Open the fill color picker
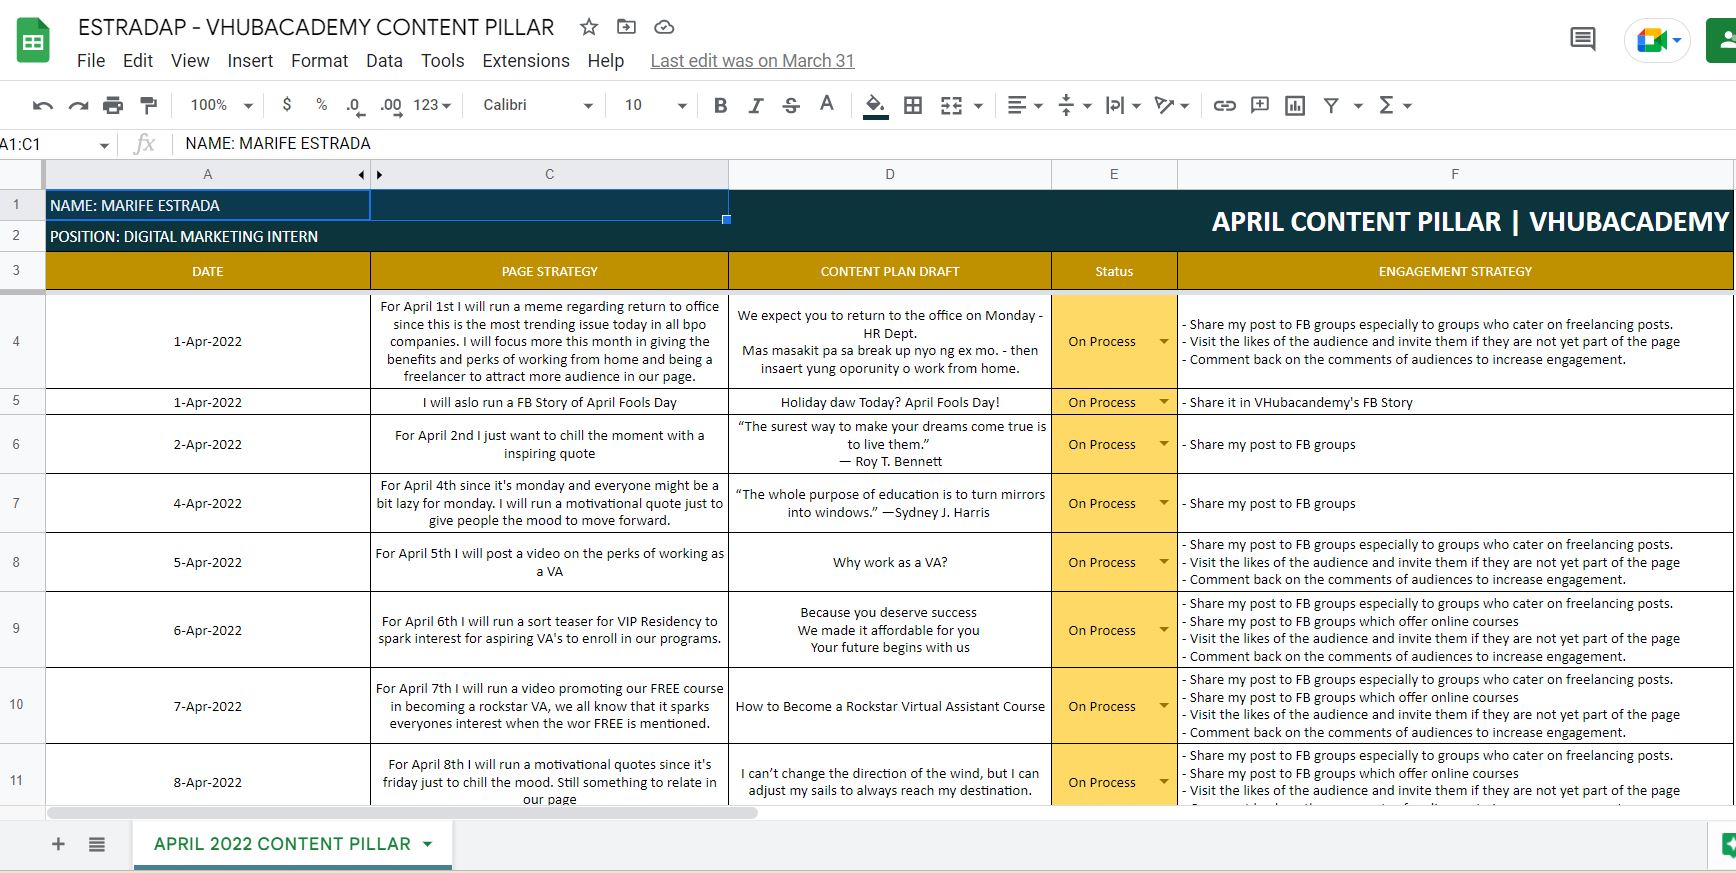Viewport: 1736px width, 873px height. pos(875,105)
